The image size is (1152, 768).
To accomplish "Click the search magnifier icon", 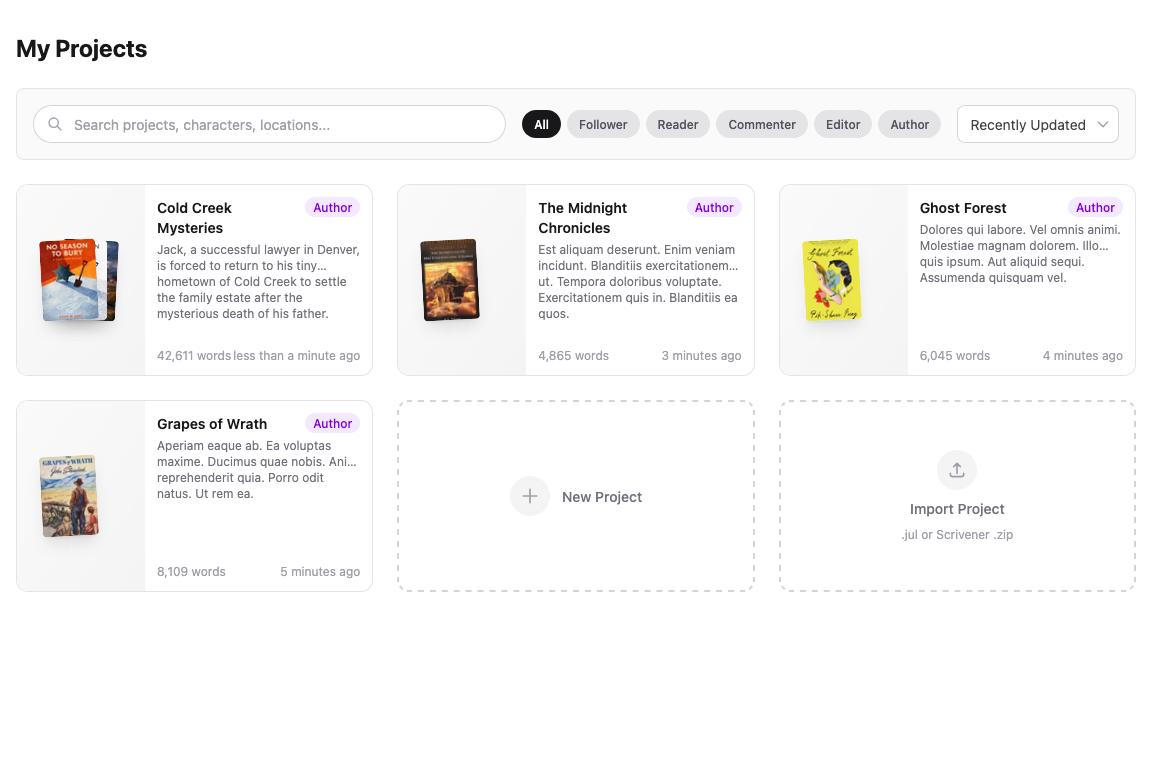I will (55, 124).
